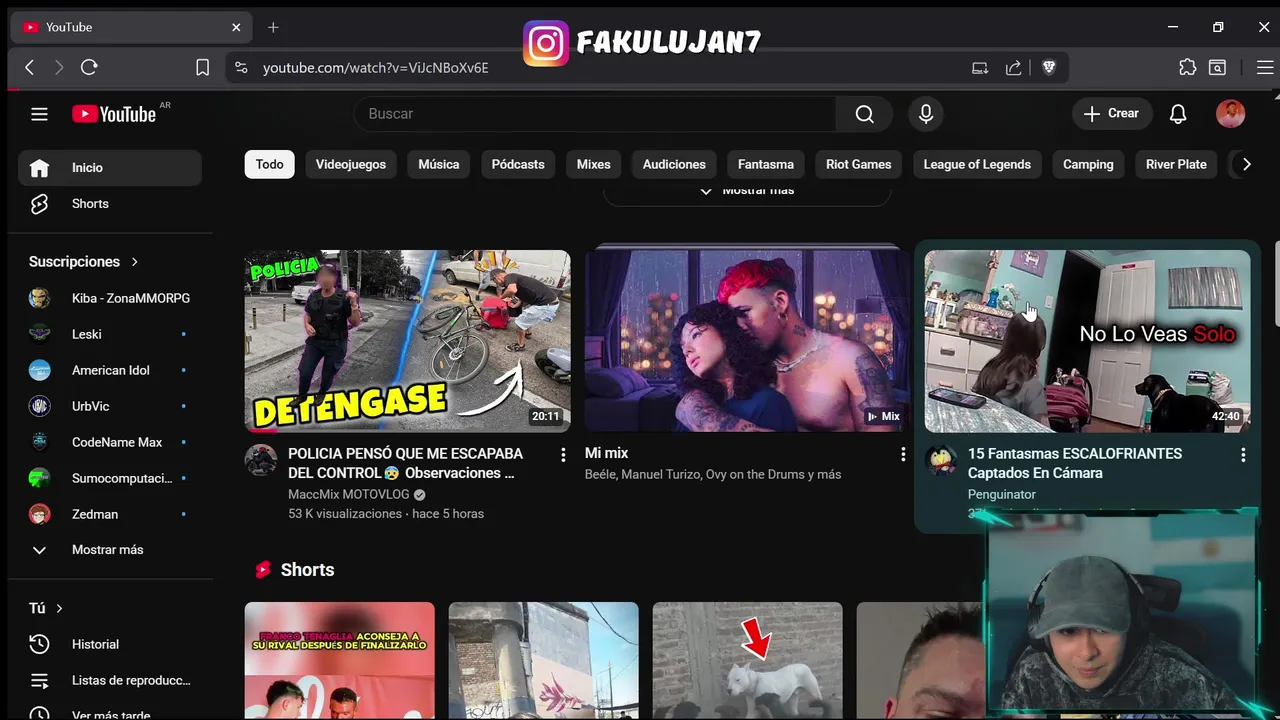
Task: Select the Todo filter chip
Action: (x=269, y=164)
